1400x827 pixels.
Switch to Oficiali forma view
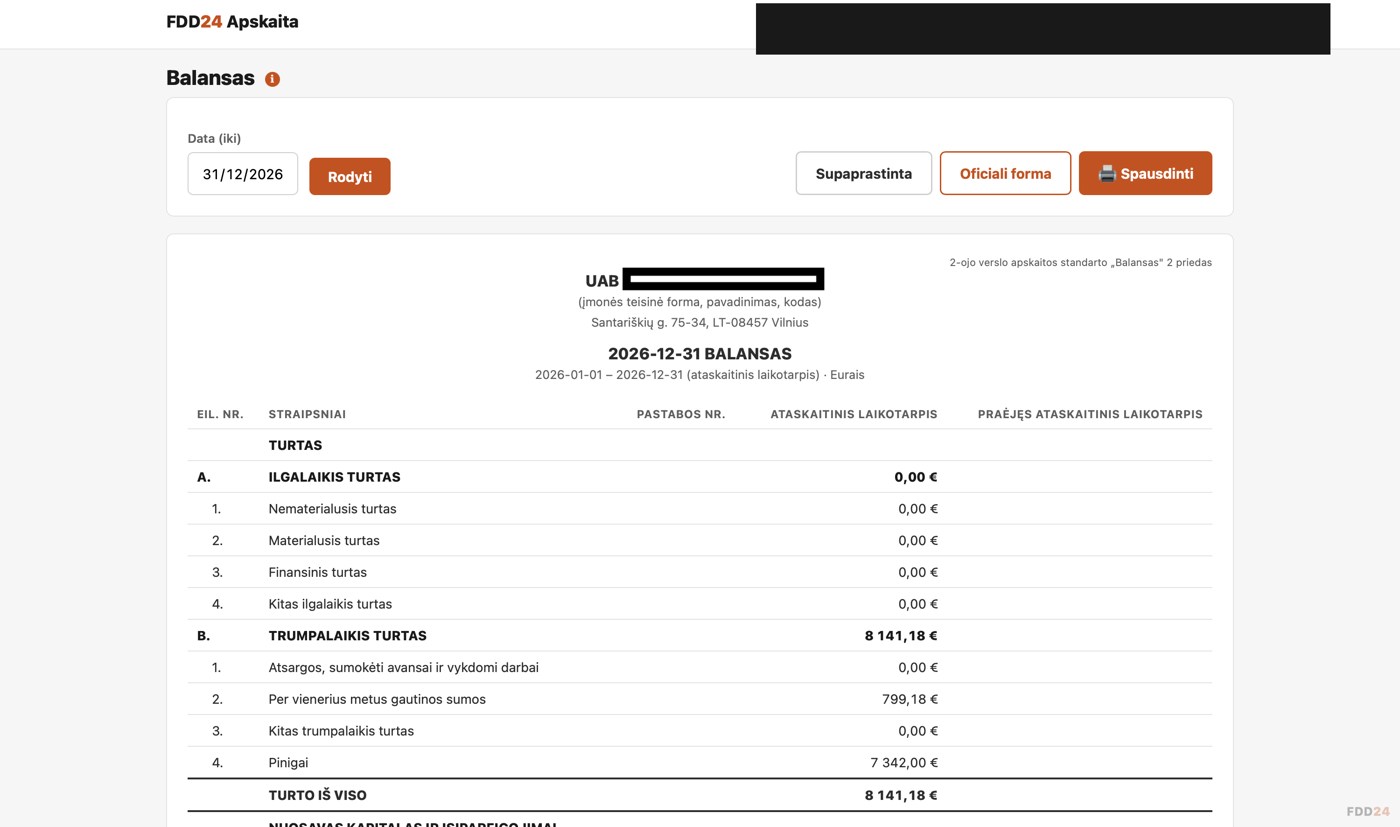coord(1005,174)
